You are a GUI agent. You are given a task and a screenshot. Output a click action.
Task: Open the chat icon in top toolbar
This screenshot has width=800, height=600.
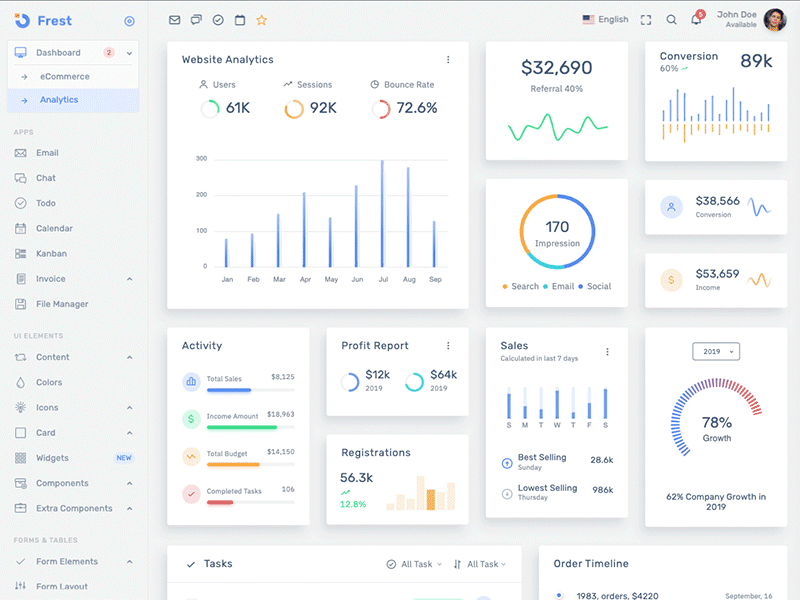(196, 20)
